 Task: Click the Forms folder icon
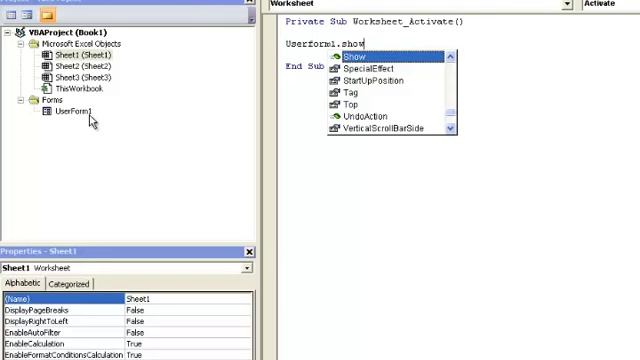(x=34, y=100)
